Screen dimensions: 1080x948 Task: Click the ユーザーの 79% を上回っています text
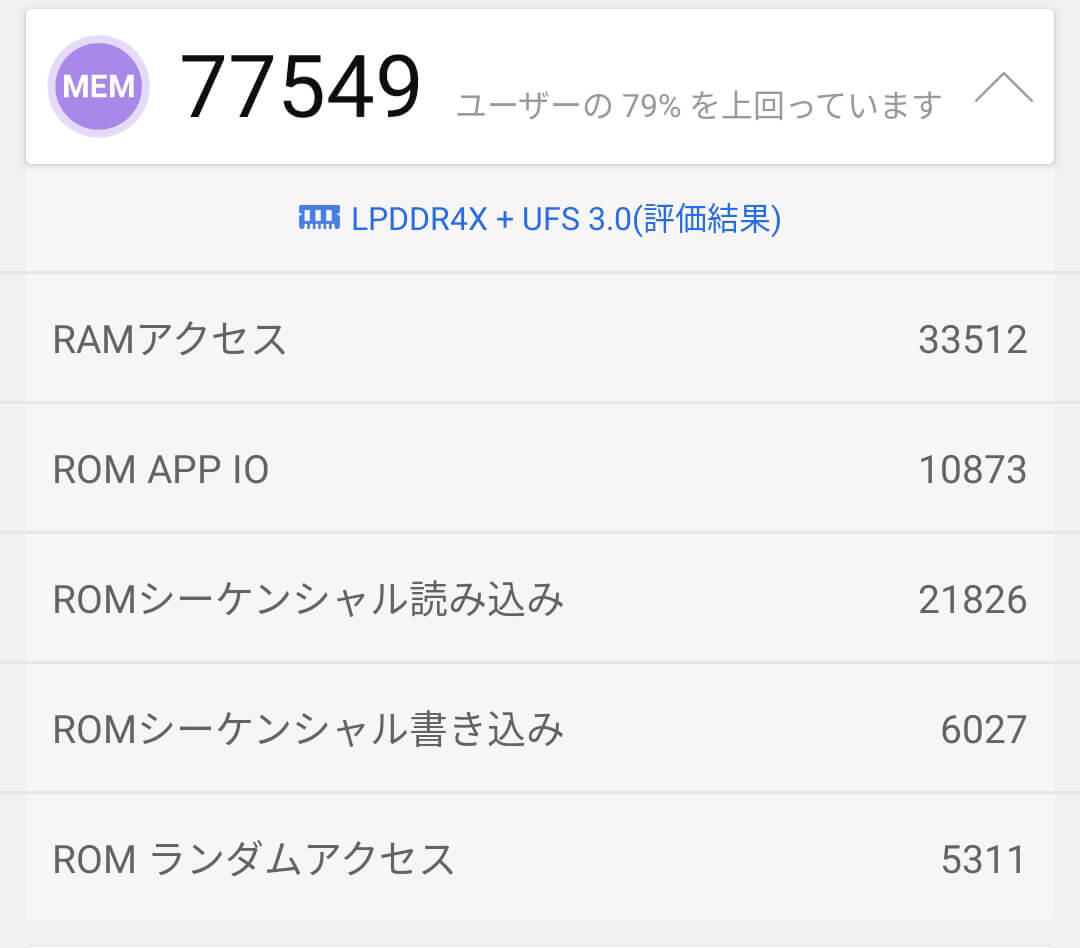point(698,106)
